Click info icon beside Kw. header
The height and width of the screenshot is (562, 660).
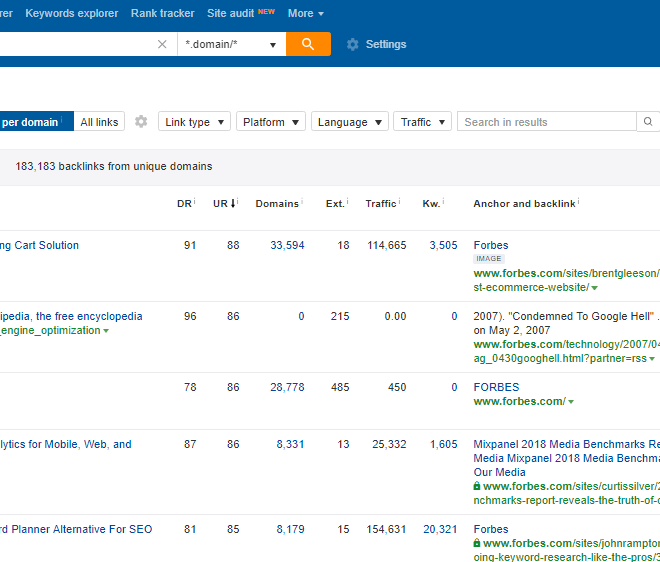point(443,201)
